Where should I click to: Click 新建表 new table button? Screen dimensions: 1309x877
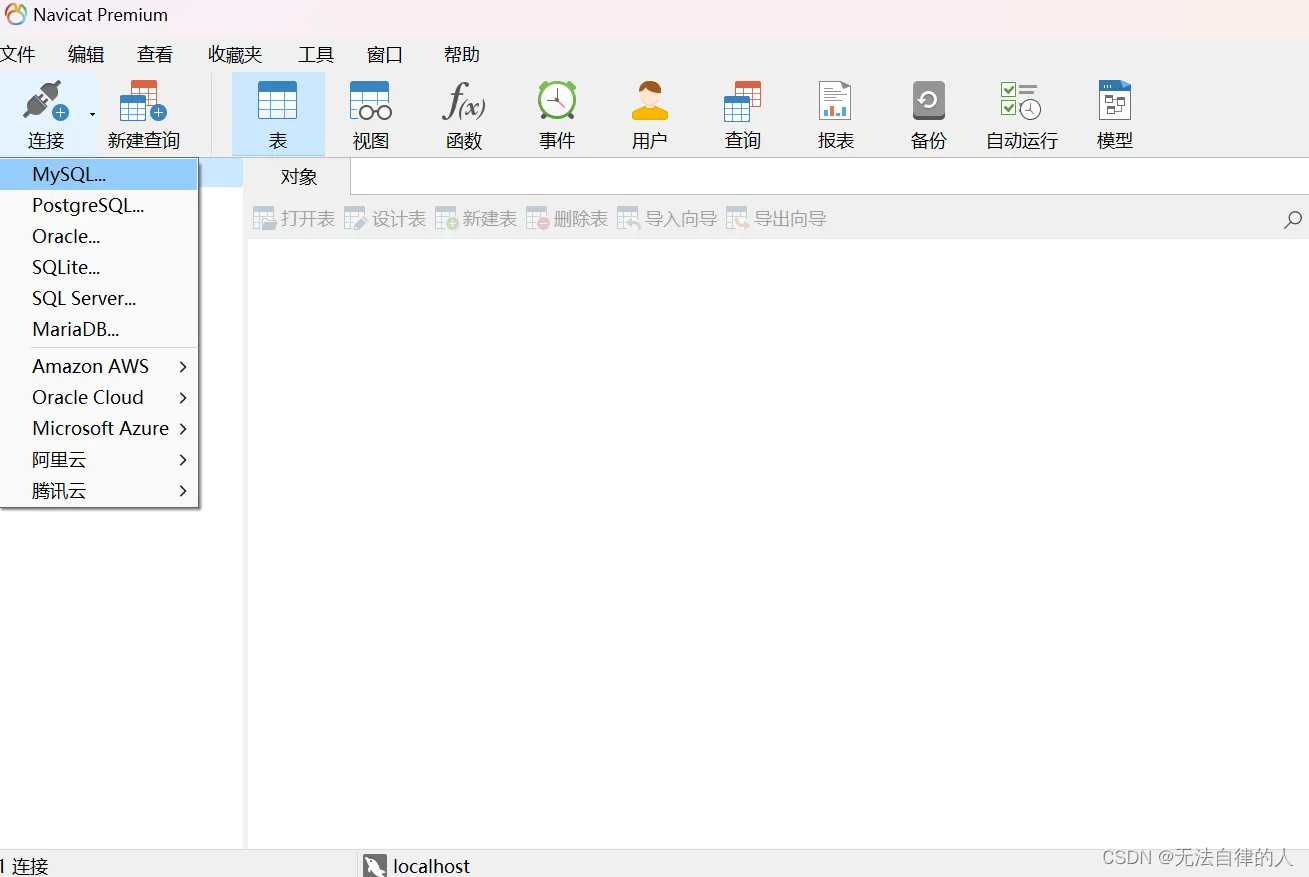point(476,218)
